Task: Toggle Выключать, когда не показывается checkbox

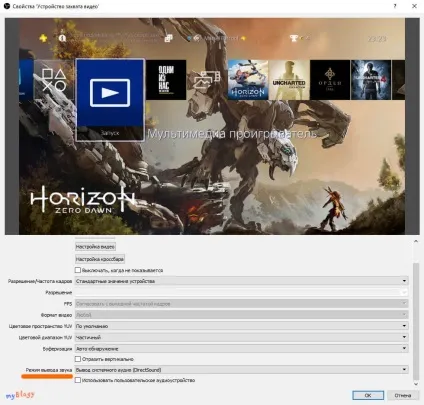Action: coord(78,270)
